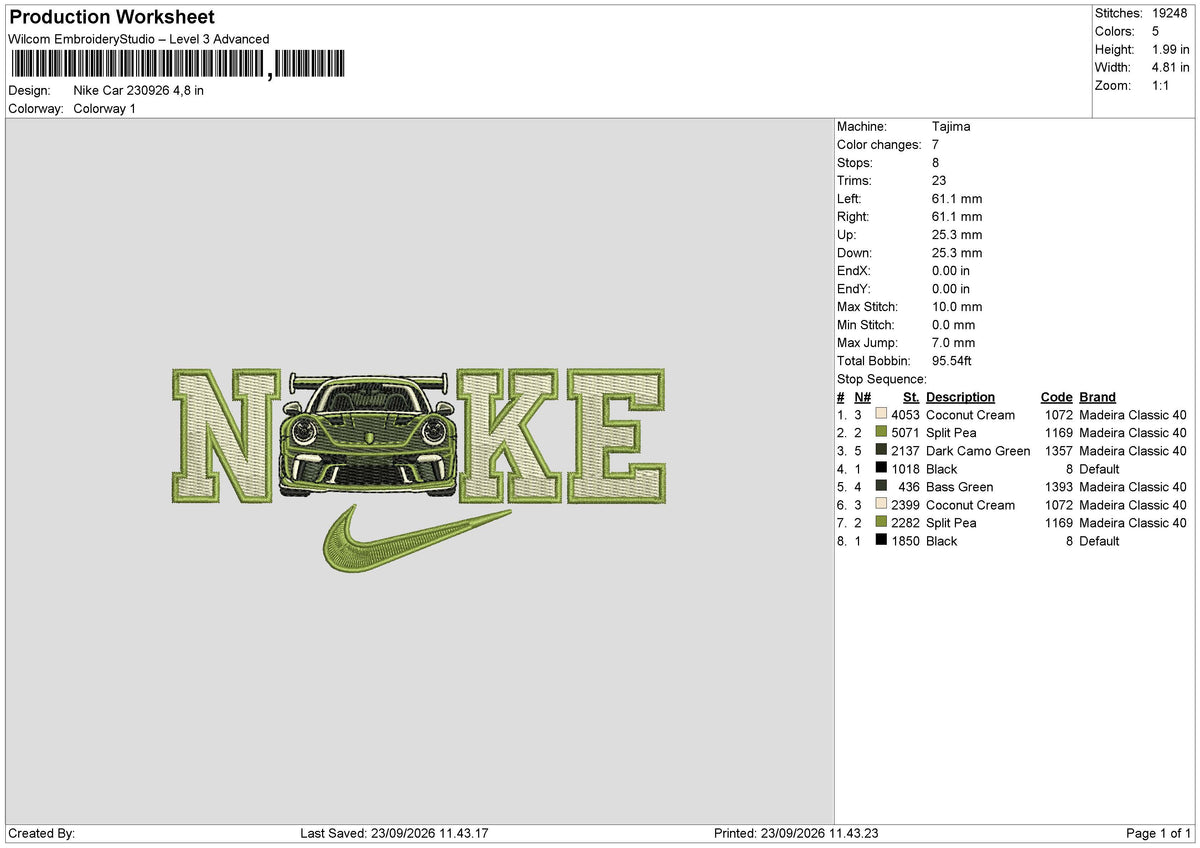Click 'Madeira Classic 40' in the Bass Green row
The height and width of the screenshot is (848, 1200).
pos(1133,486)
